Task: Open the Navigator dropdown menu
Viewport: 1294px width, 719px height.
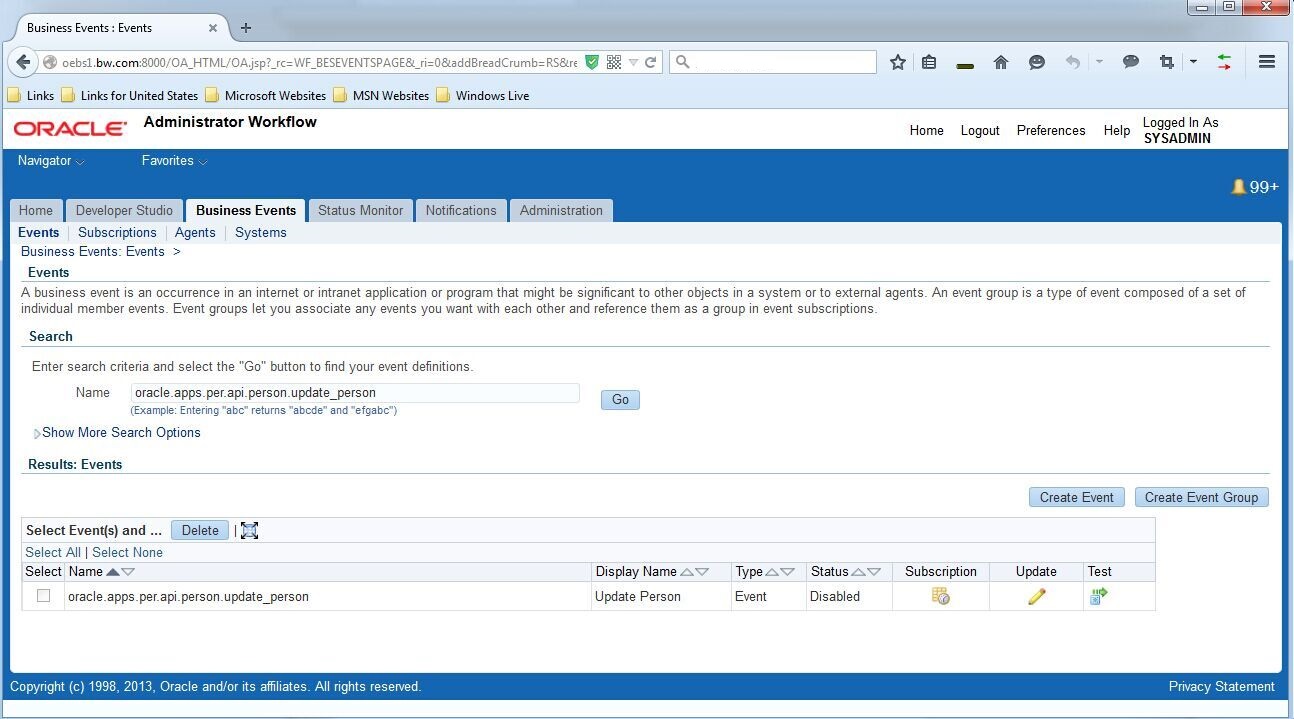Action: pyautogui.click(x=51, y=161)
